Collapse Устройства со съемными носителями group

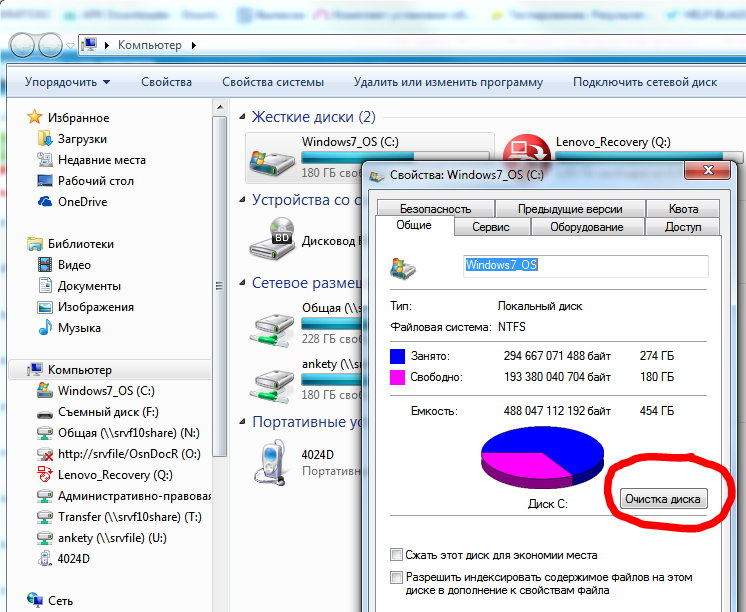[x=243, y=199]
